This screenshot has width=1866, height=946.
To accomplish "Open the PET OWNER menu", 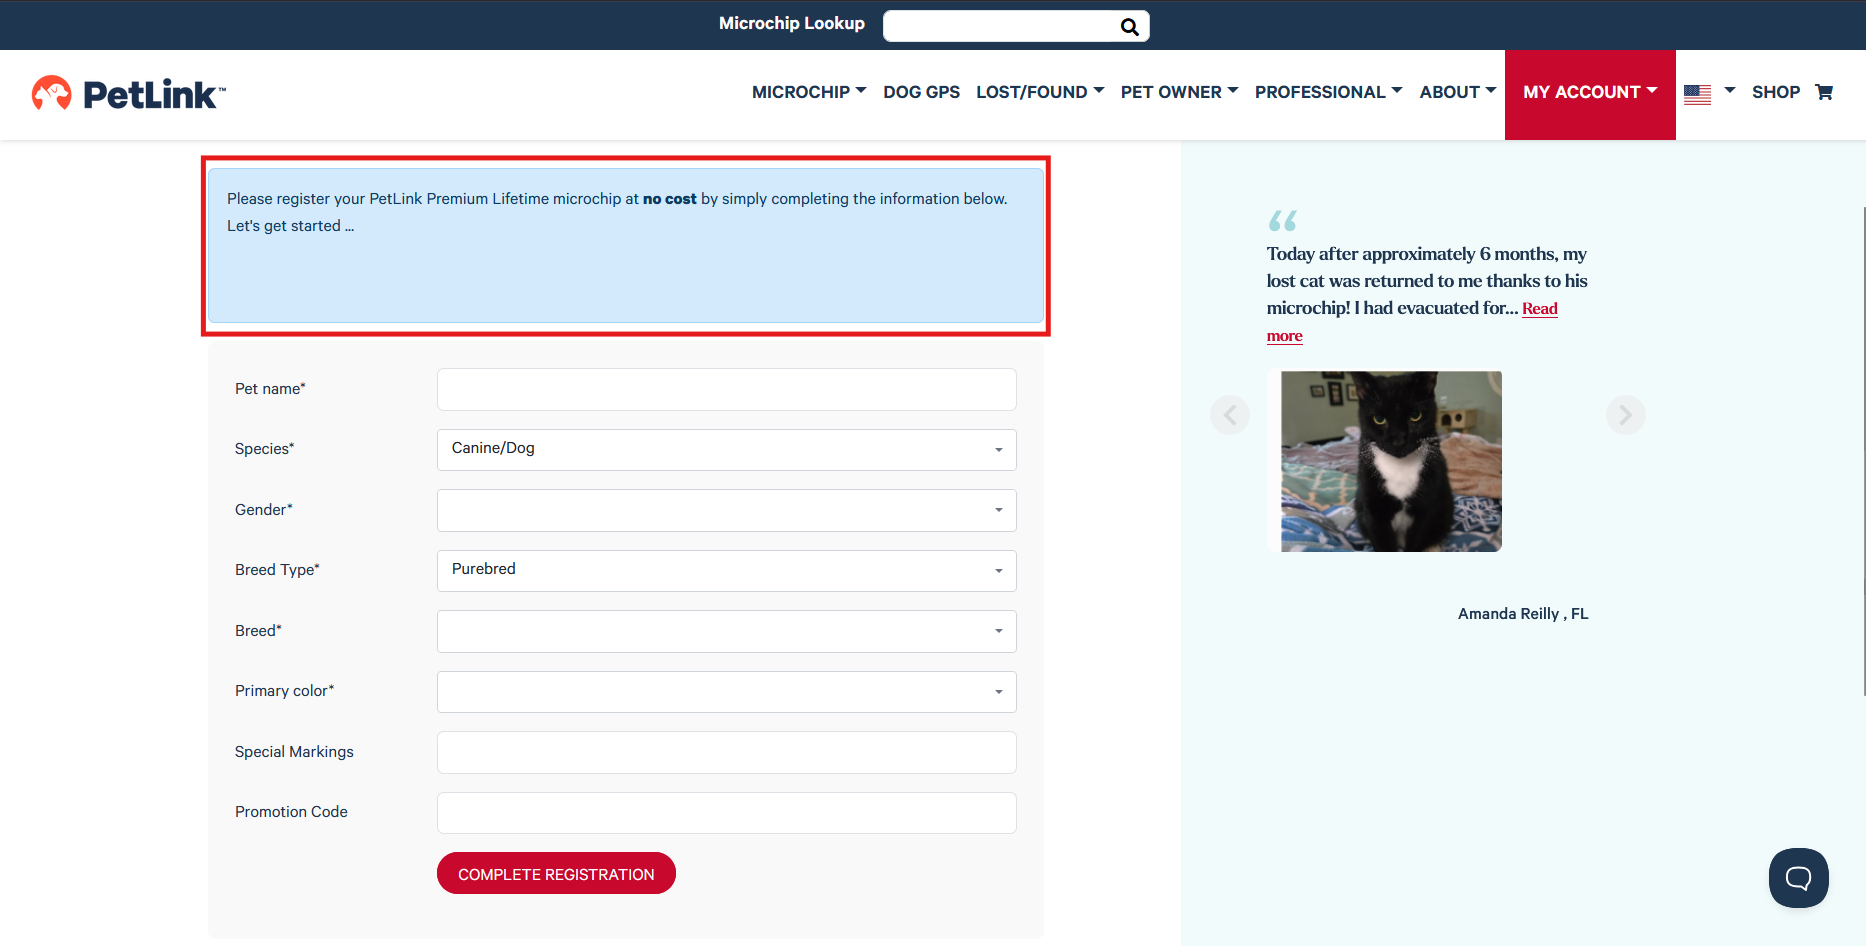I will click(x=1180, y=92).
